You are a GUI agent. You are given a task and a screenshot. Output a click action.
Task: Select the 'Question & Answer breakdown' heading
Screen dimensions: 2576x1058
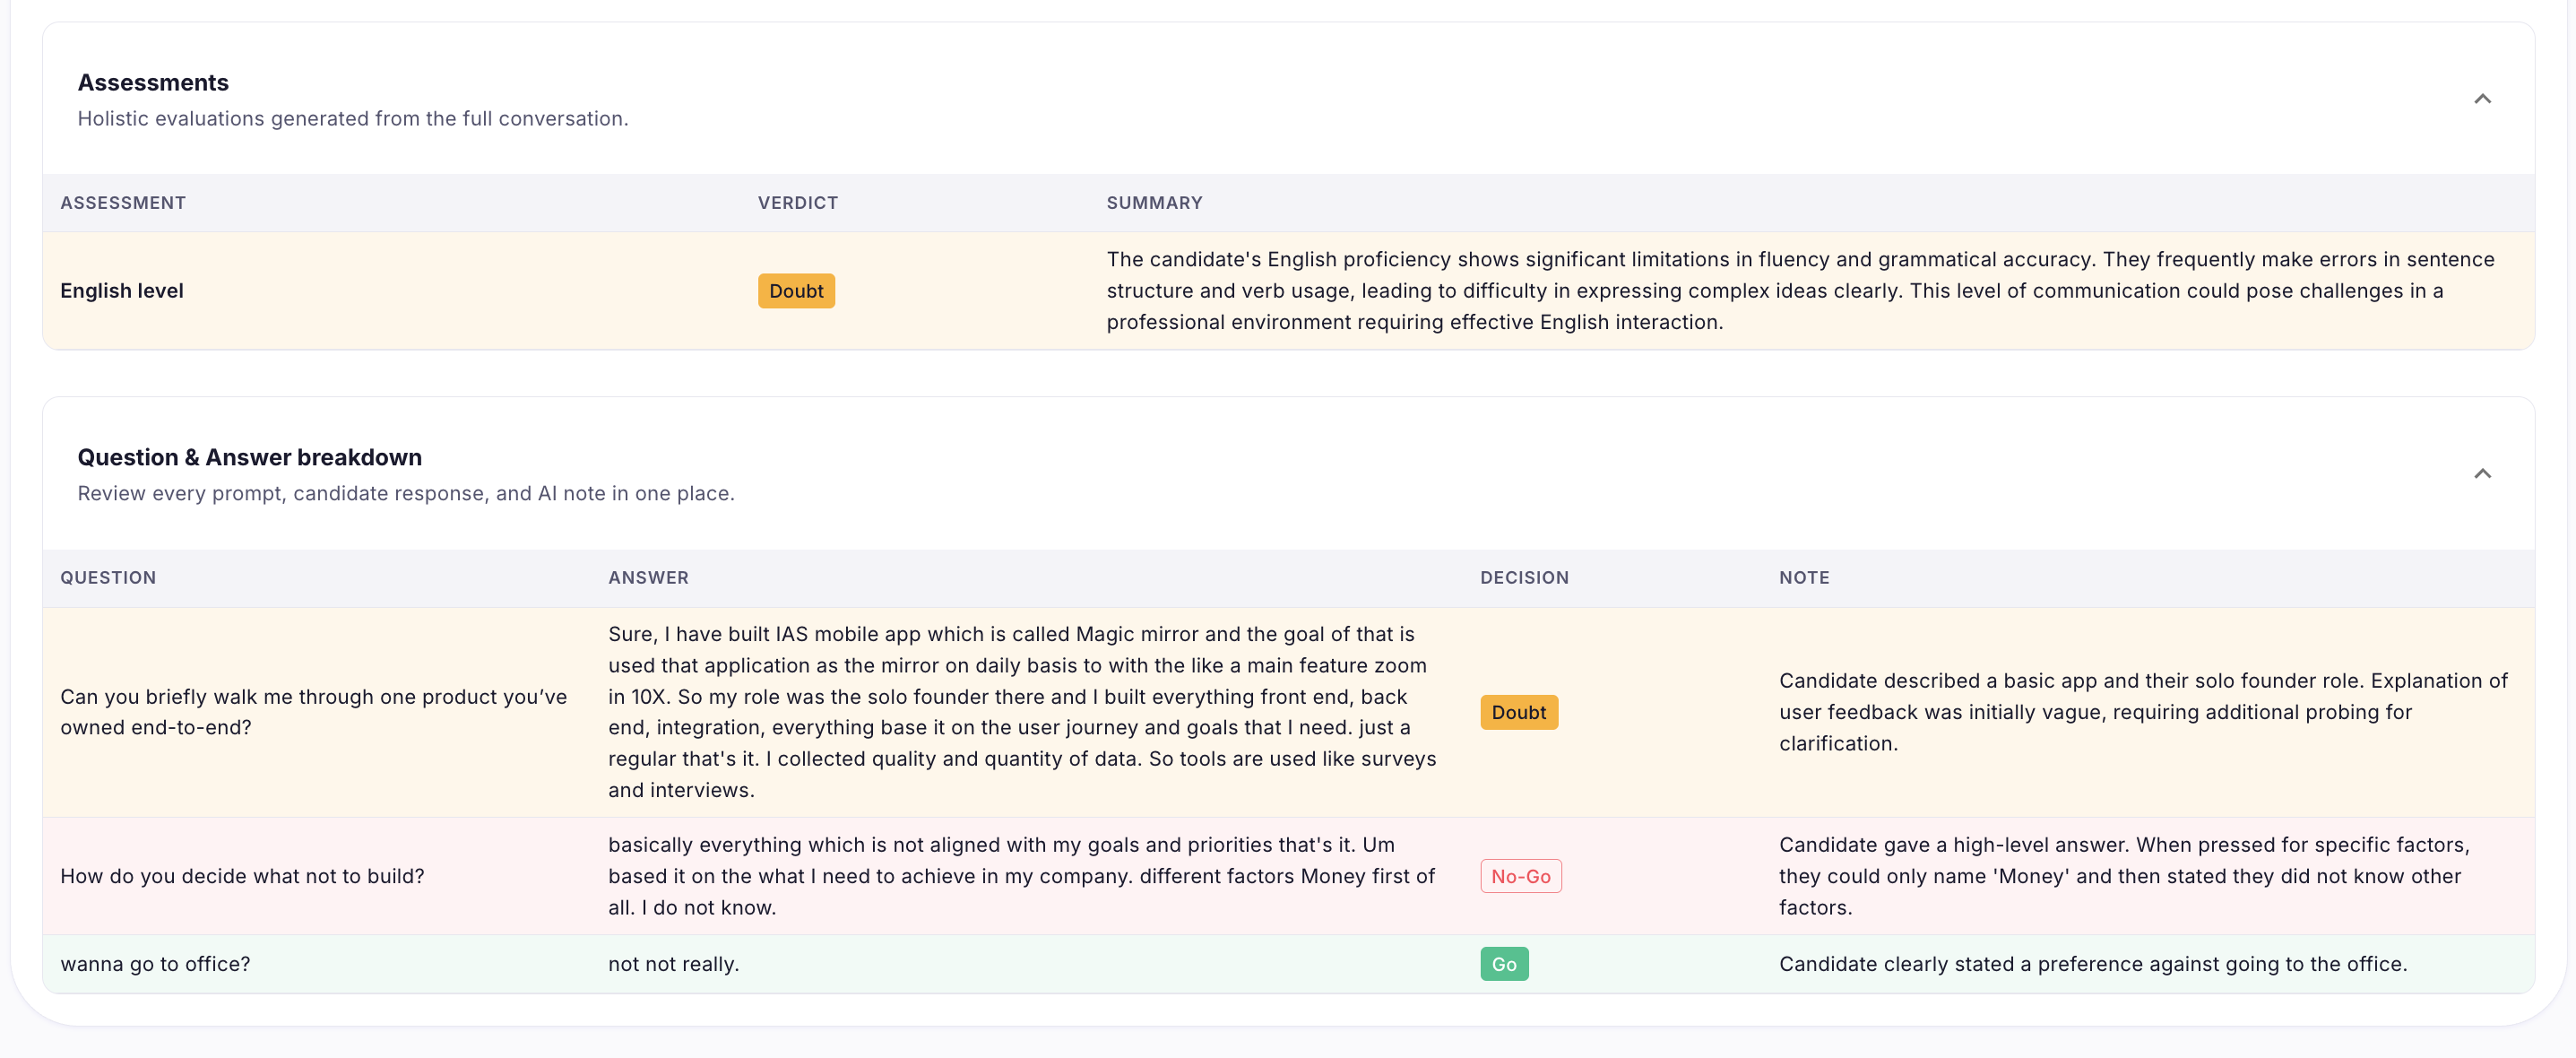tap(250, 457)
